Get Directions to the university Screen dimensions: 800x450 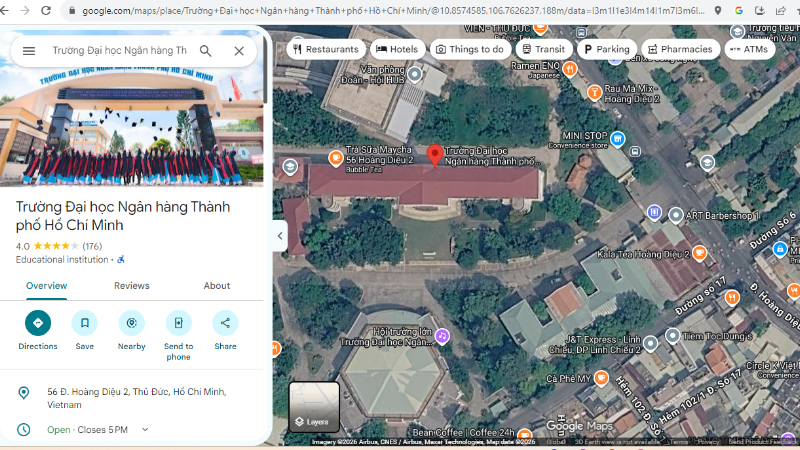pos(38,323)
